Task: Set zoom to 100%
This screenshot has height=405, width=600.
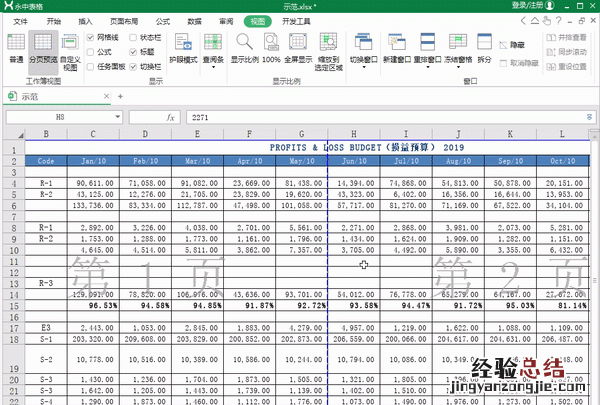Action: [x=272, y=49]
